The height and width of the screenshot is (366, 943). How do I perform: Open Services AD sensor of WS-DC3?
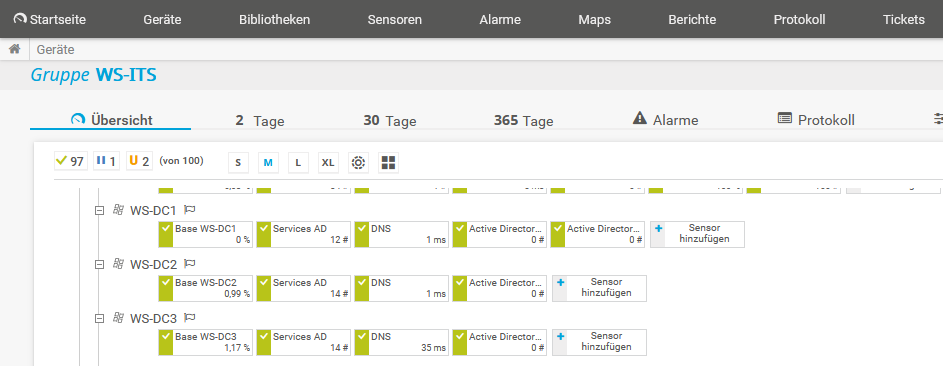point(304,343)
